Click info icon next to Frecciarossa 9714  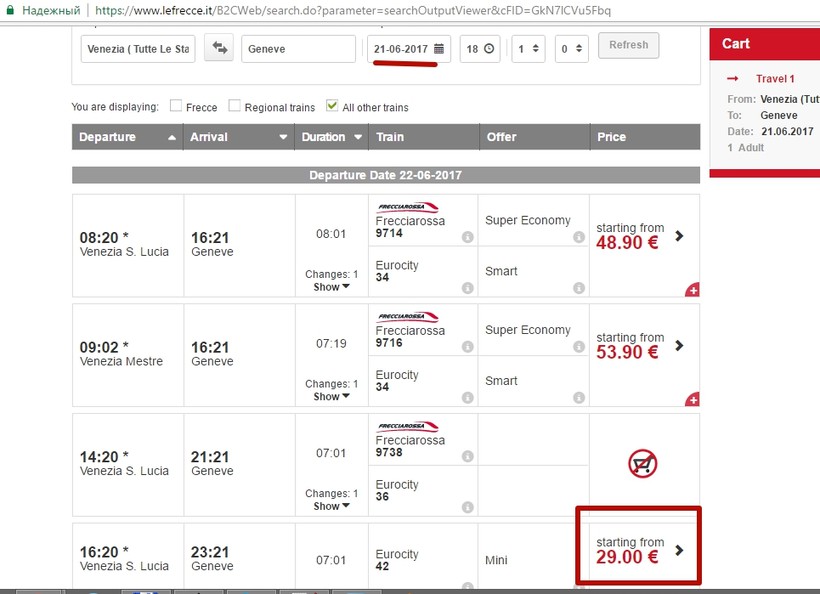pyautogui.click(x=467, y=237)
